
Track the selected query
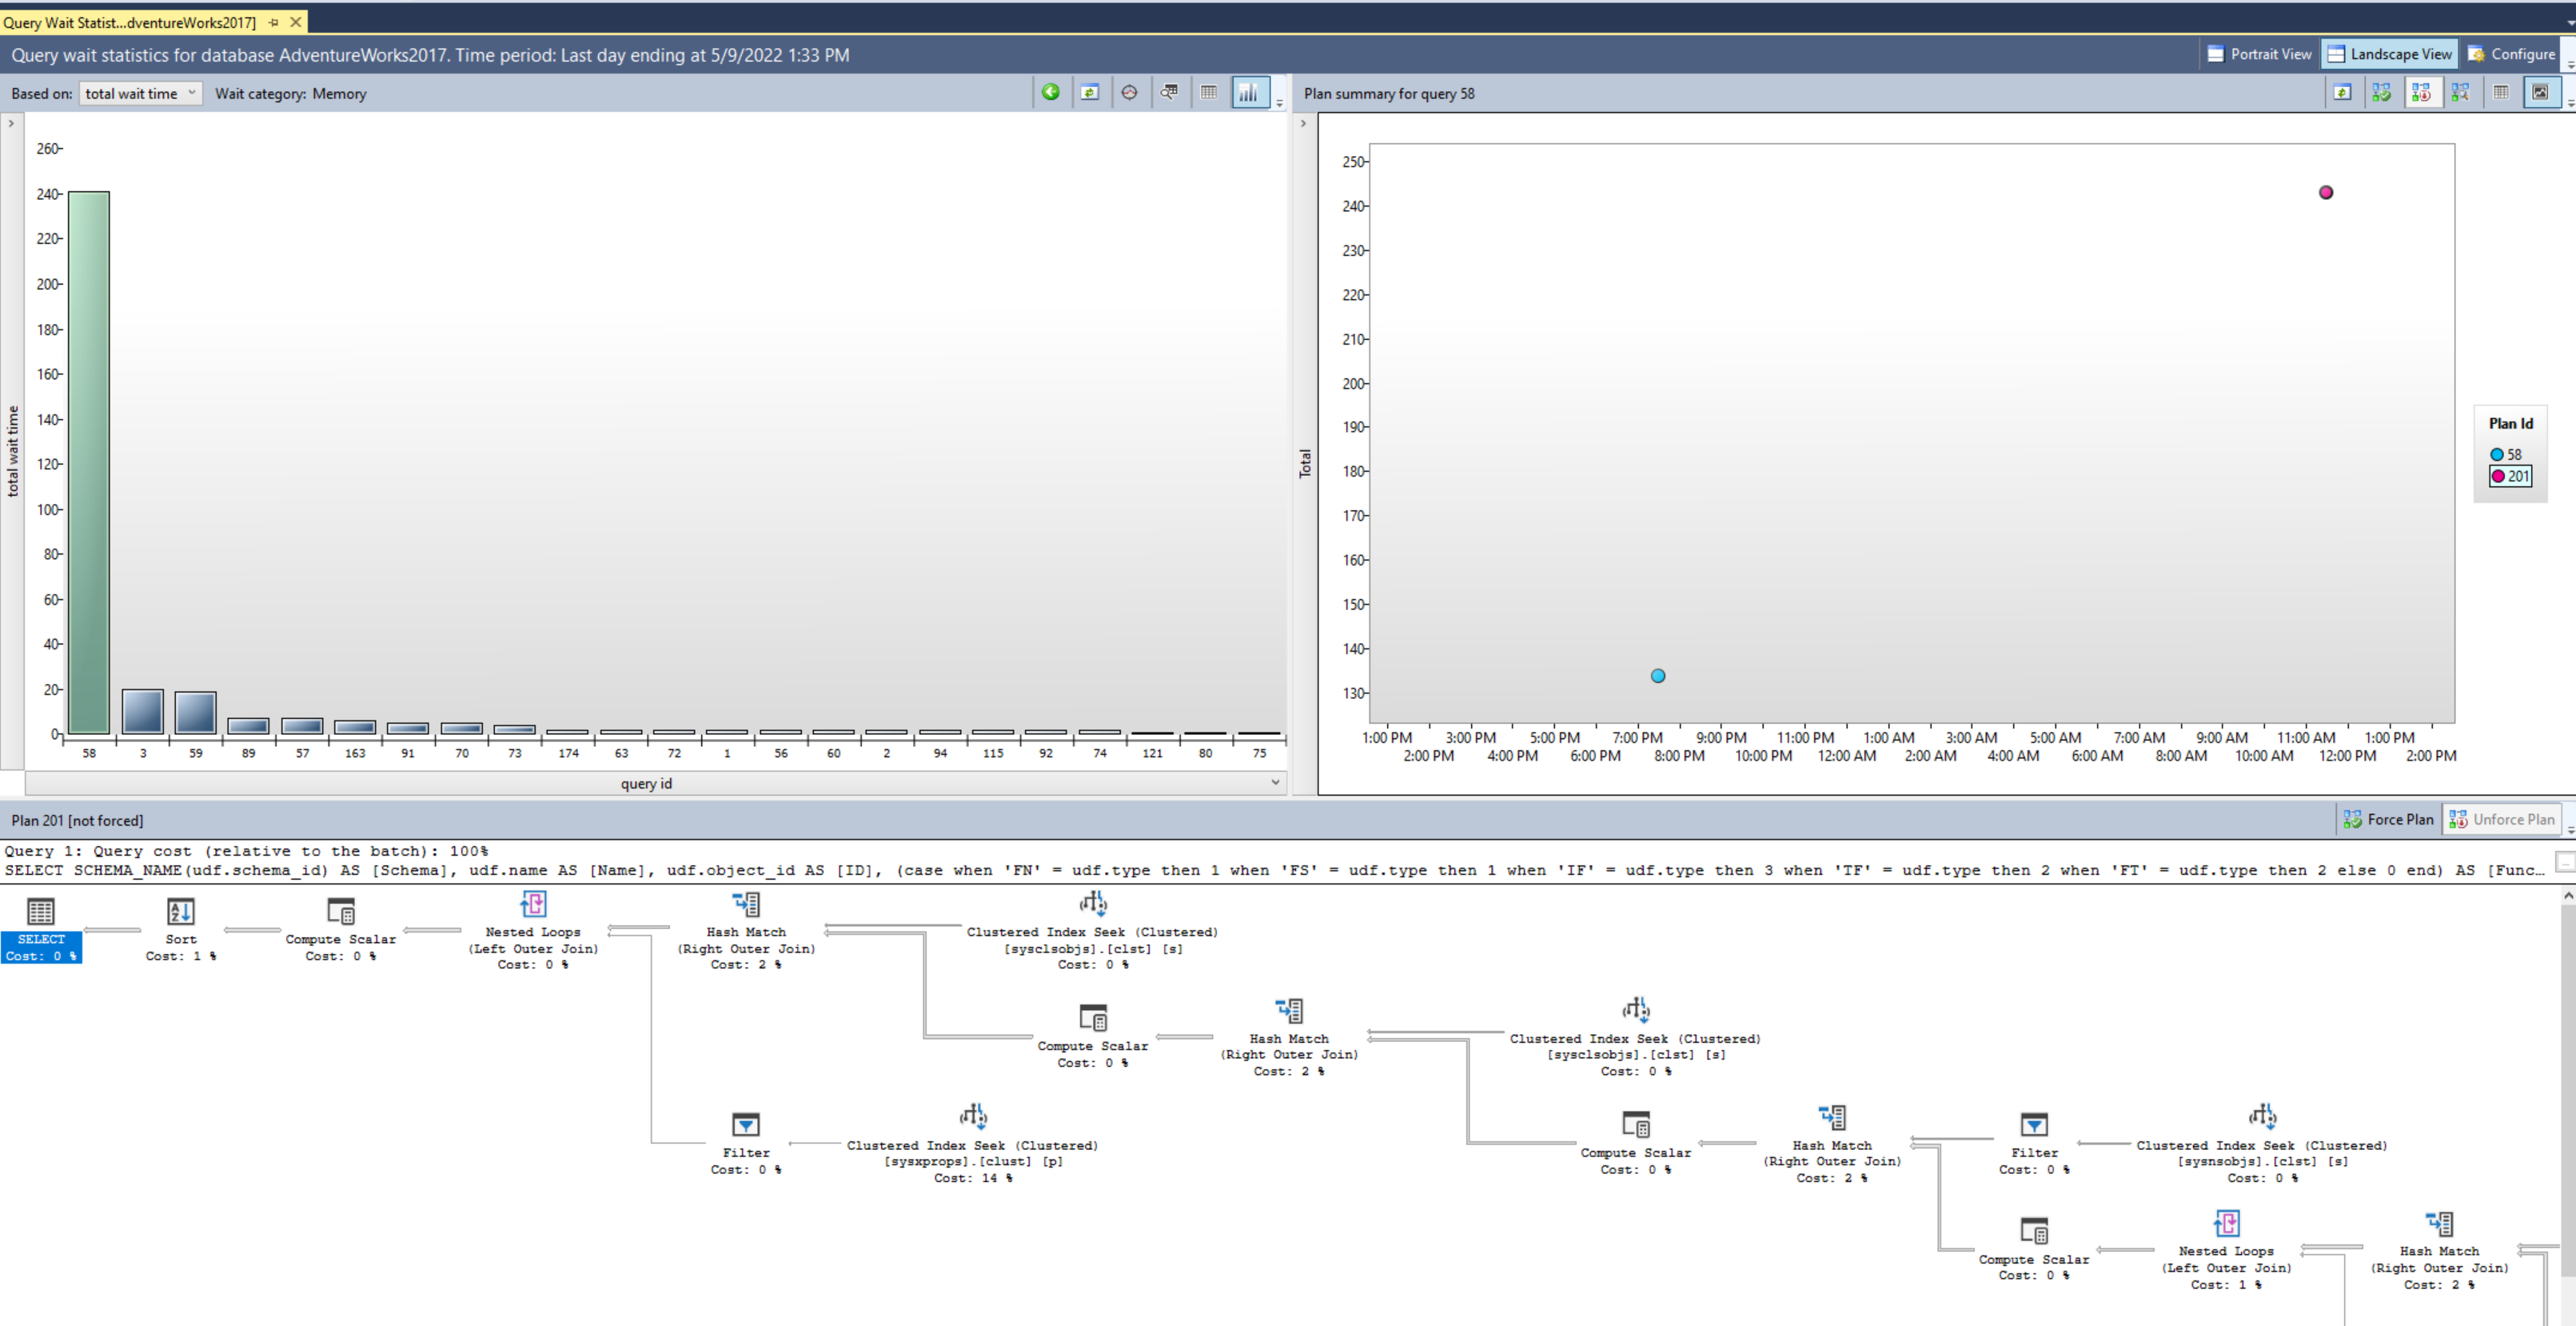1128,92
